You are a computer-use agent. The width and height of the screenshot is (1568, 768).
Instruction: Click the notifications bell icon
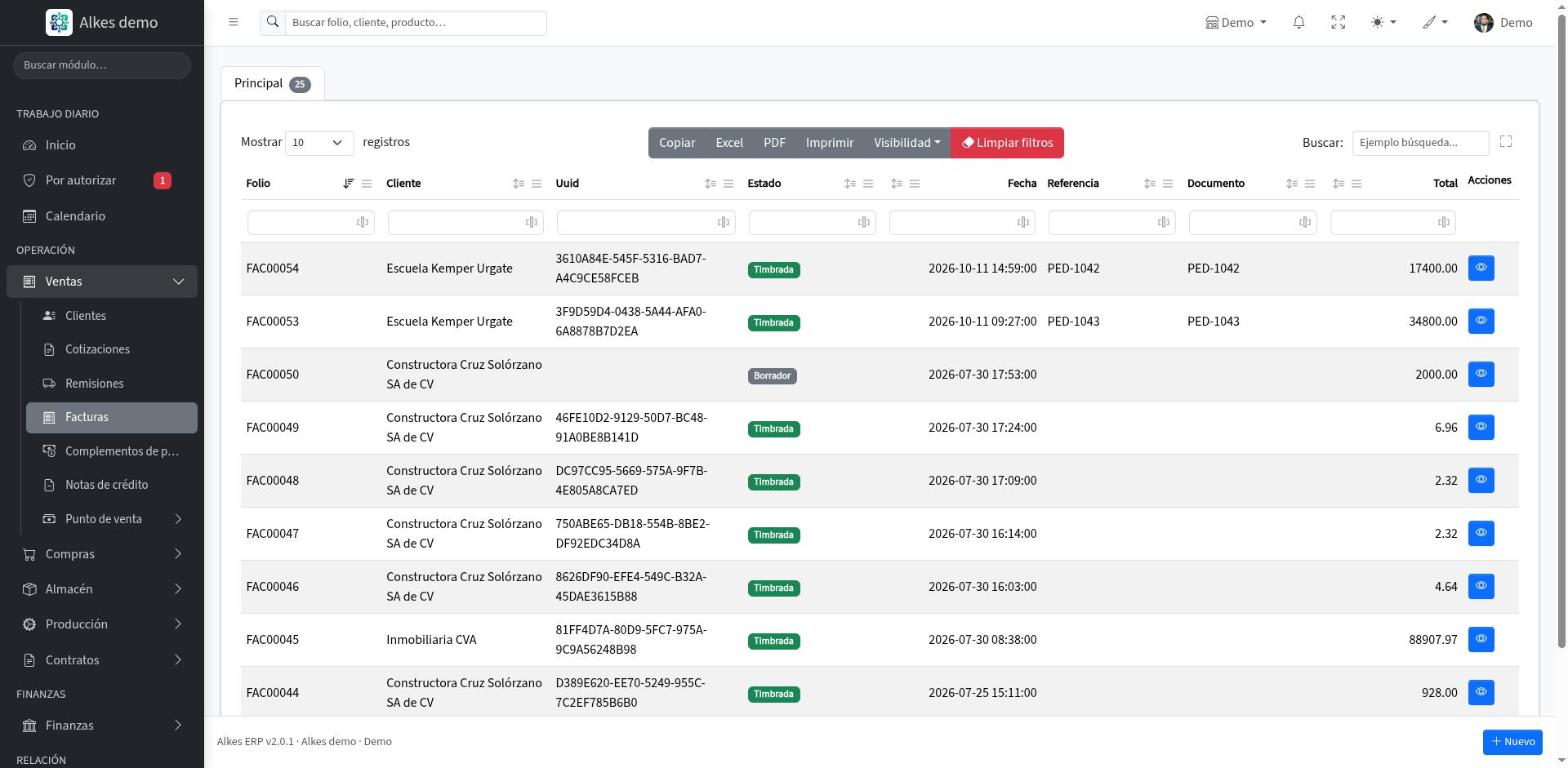tap(1298, 22)
